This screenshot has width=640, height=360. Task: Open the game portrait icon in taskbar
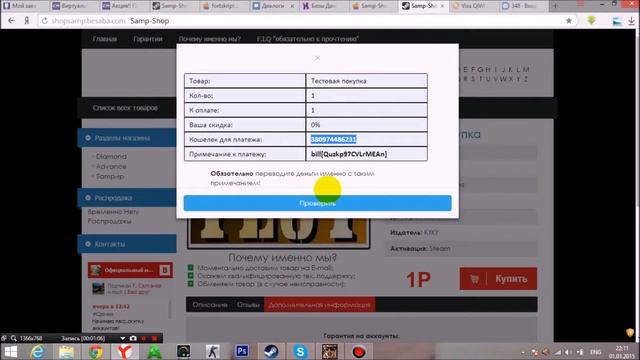tap(329, 351)
